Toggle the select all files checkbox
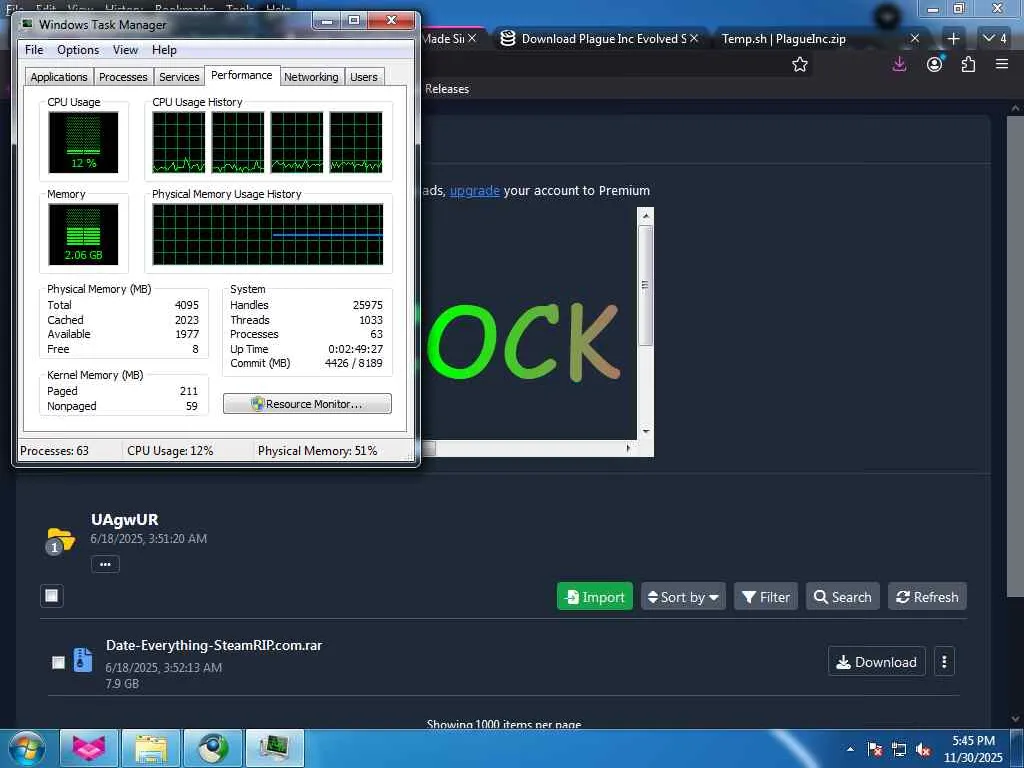 [x=52, y=596]
